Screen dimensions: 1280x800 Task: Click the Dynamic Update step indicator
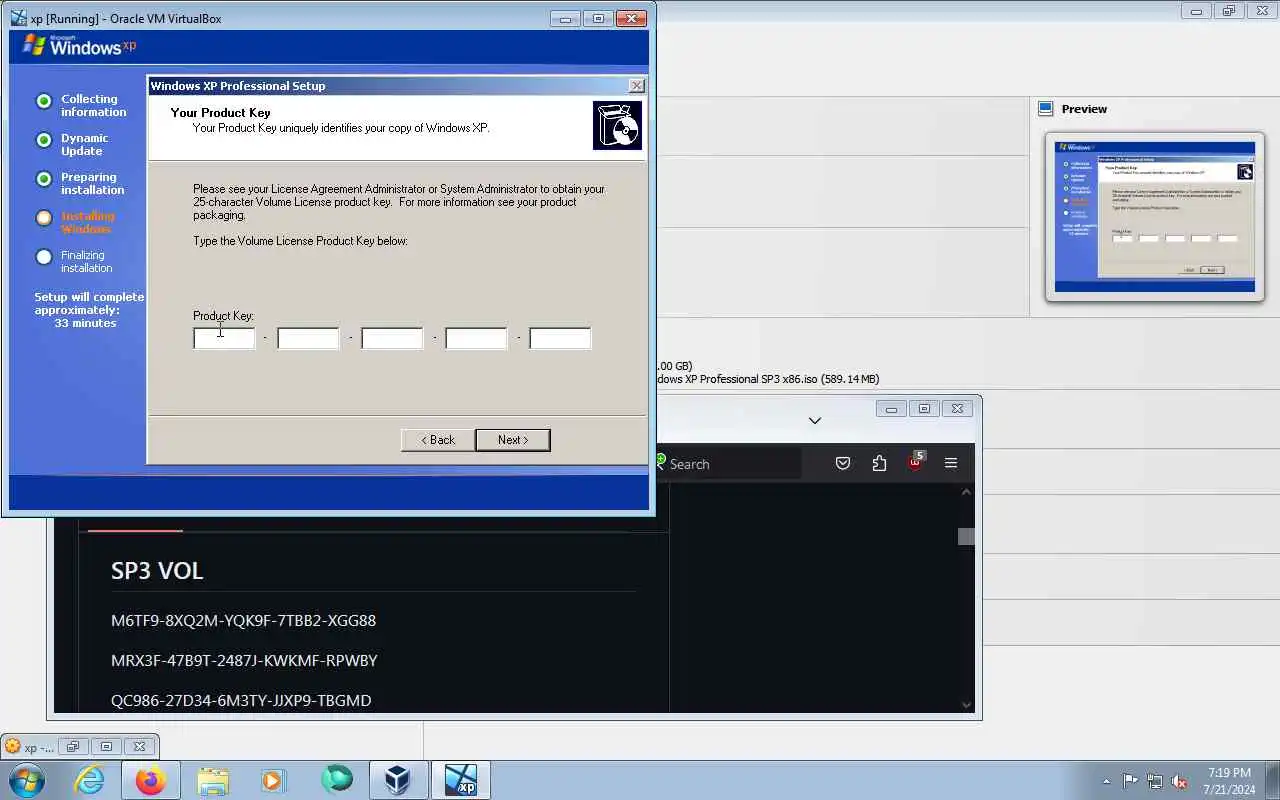pyautogui.click(x=44, y=140)
